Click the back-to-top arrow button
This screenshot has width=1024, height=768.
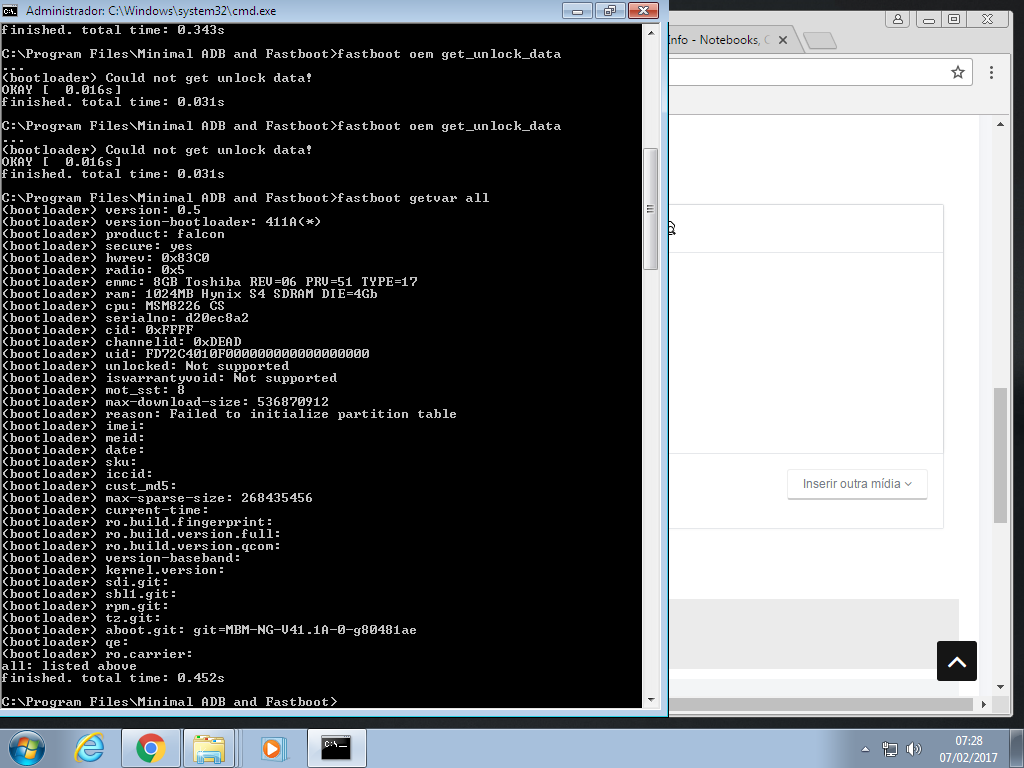[x=956, y=661]
